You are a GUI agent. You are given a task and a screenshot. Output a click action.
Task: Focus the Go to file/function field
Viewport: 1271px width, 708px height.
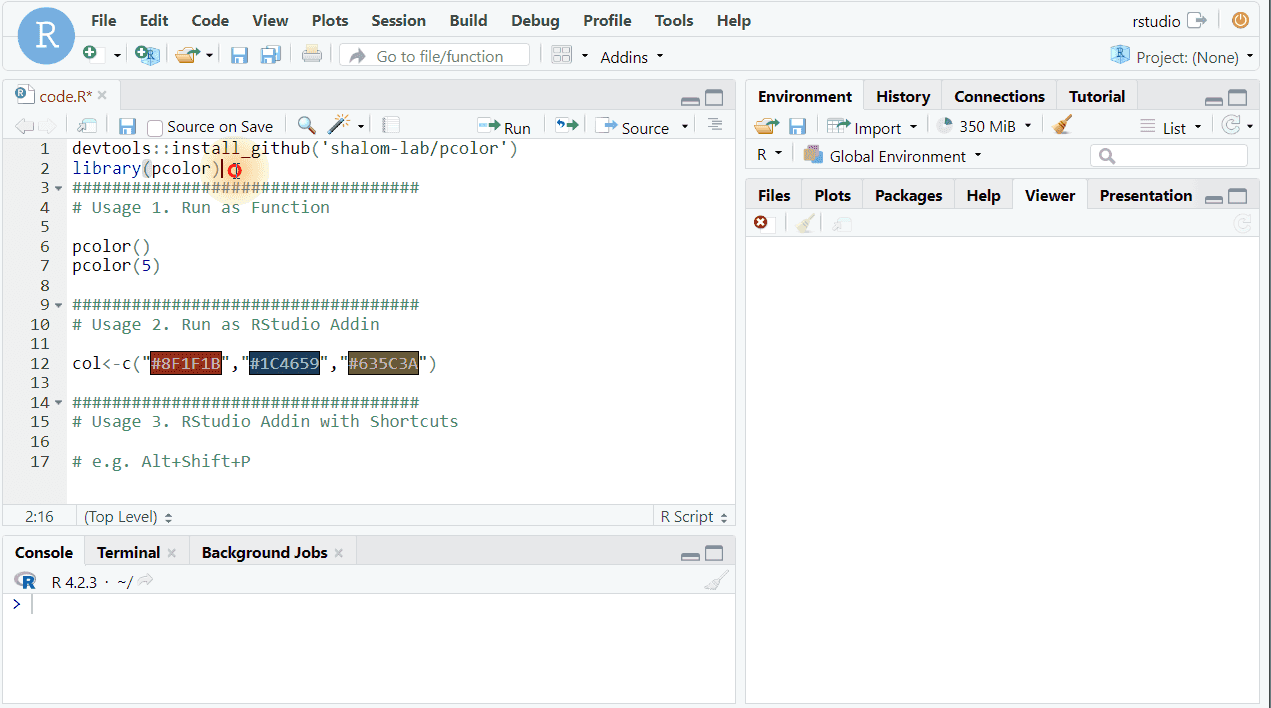[434, 56]
